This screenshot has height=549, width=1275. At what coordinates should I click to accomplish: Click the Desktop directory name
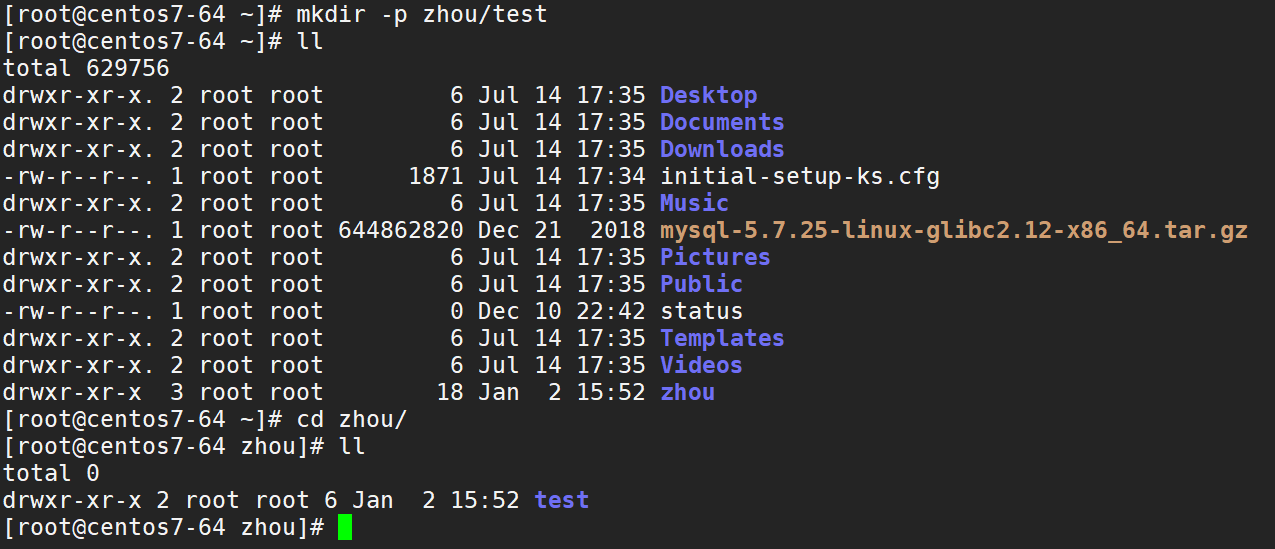tap(708, 96)
